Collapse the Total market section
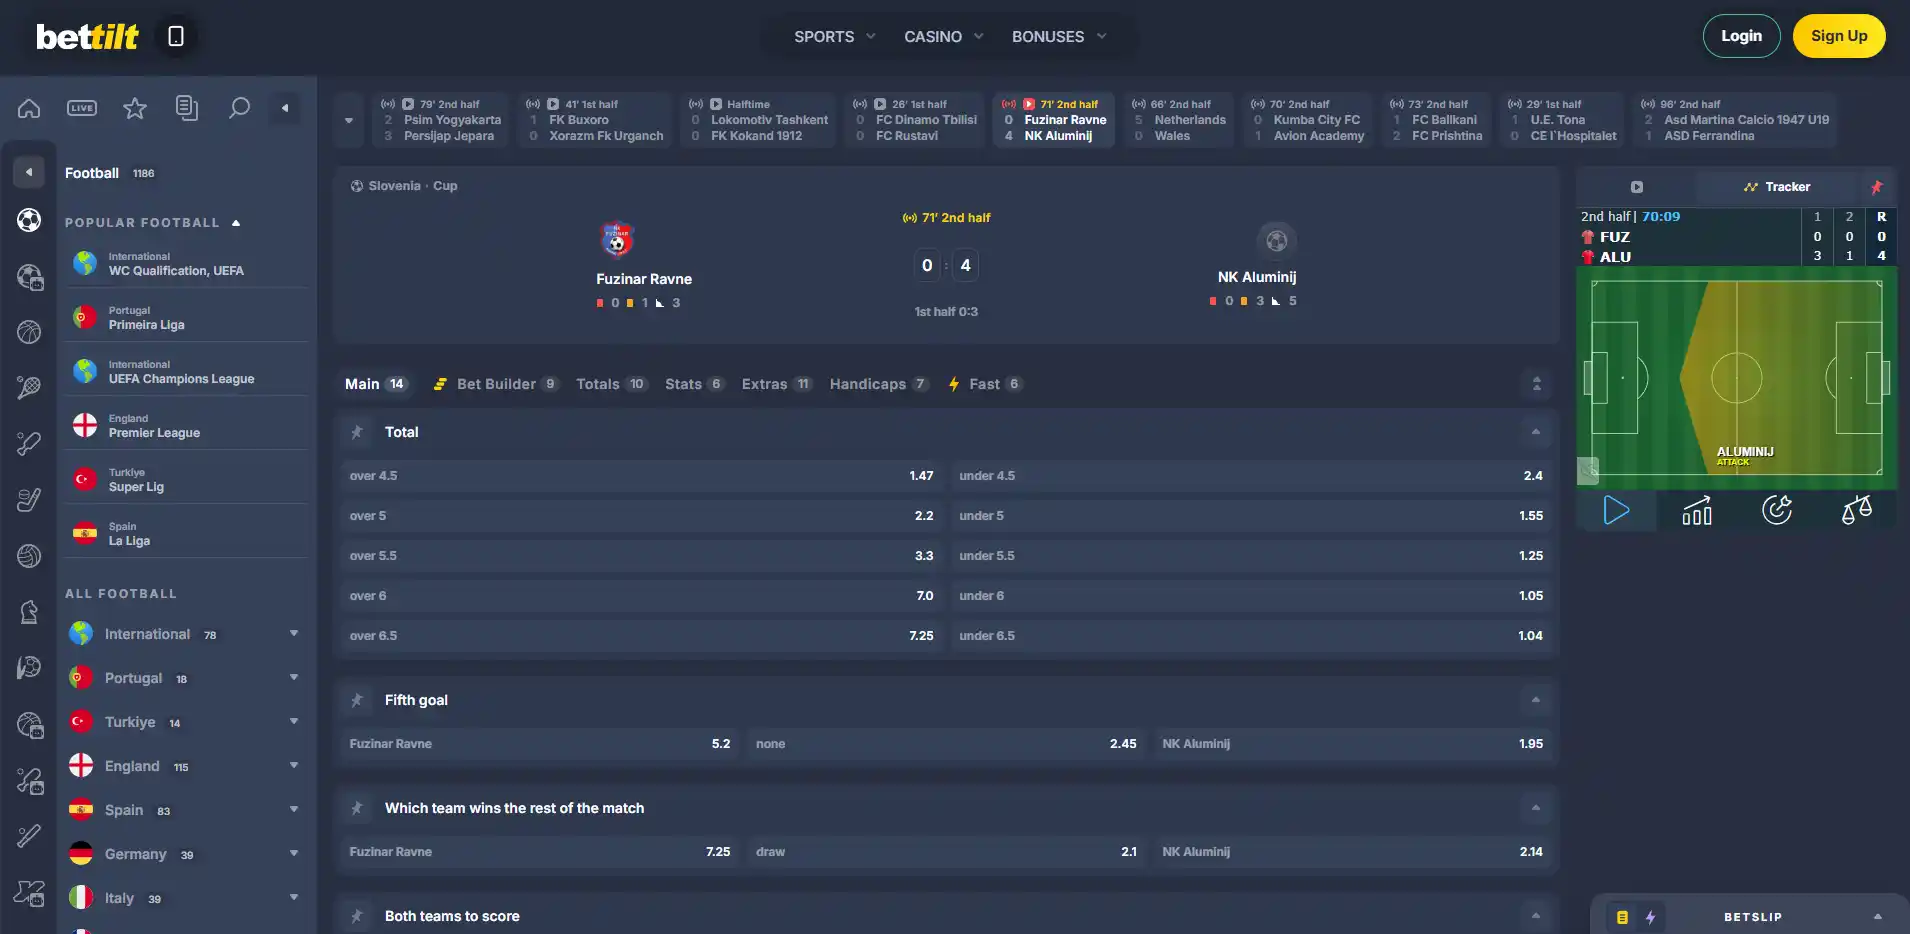This screenshot has height=934, width=1910. tap(1536, 432)
